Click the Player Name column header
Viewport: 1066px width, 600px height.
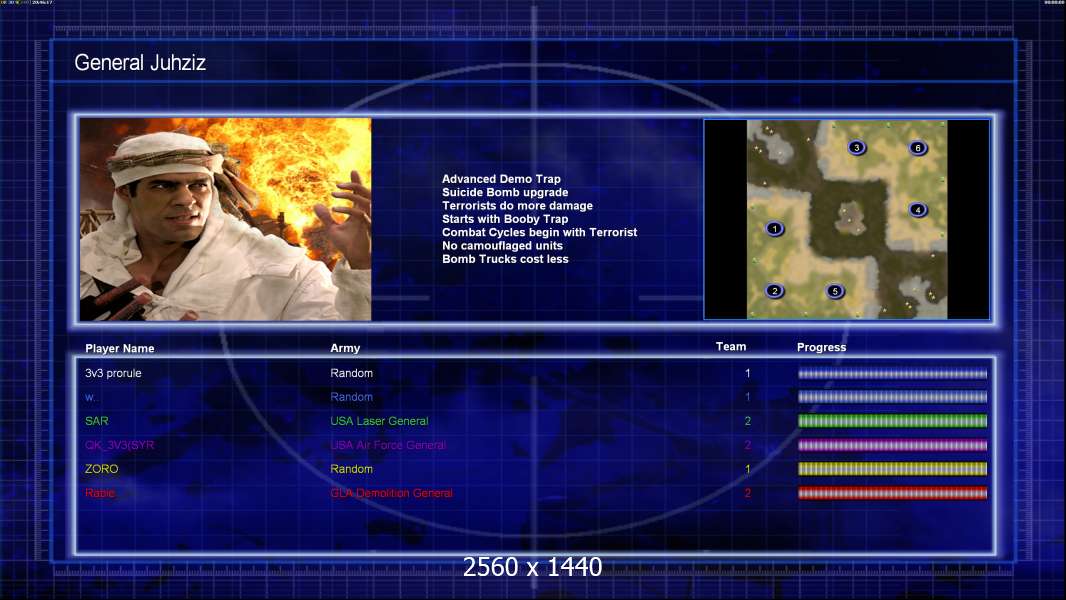tap(120, 349)
